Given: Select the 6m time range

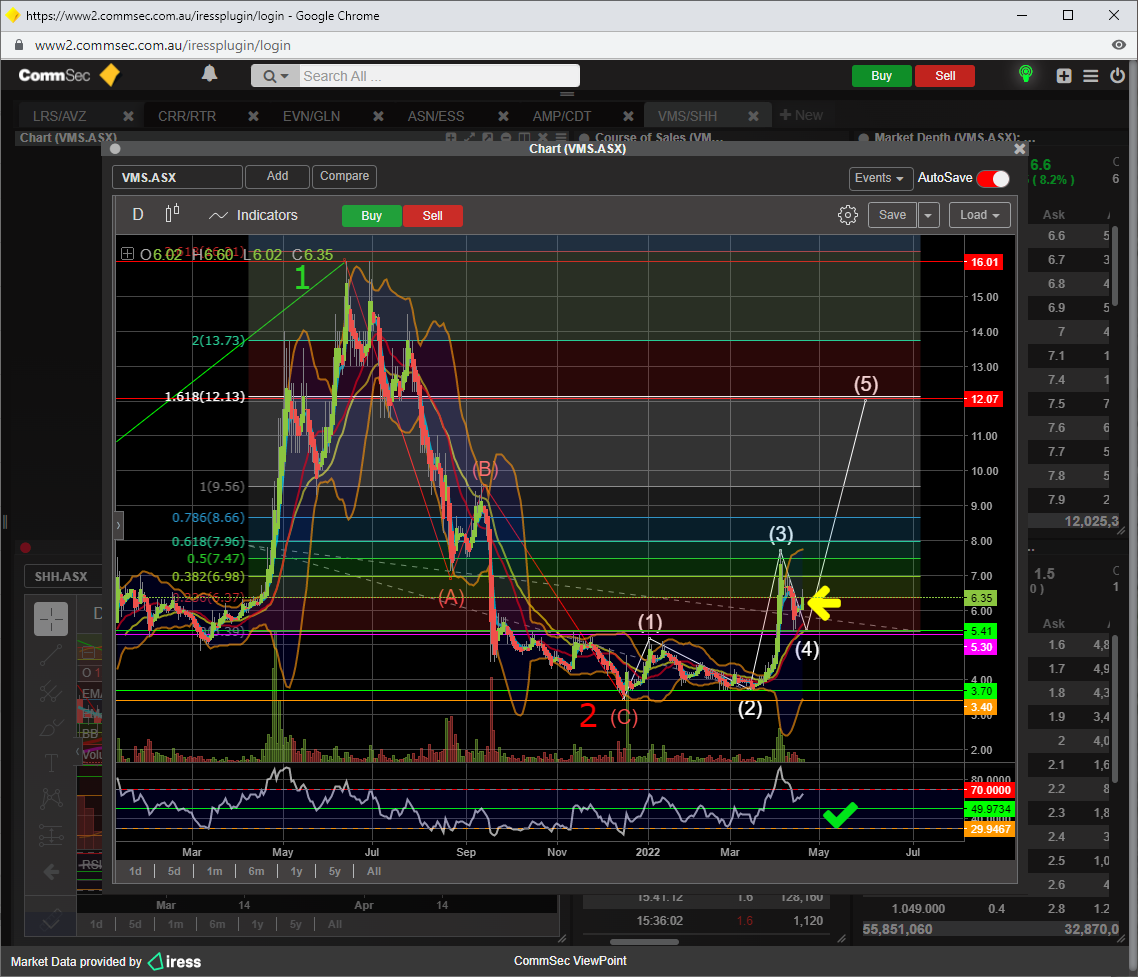Looking at the screenshot, I should point(256,871).
